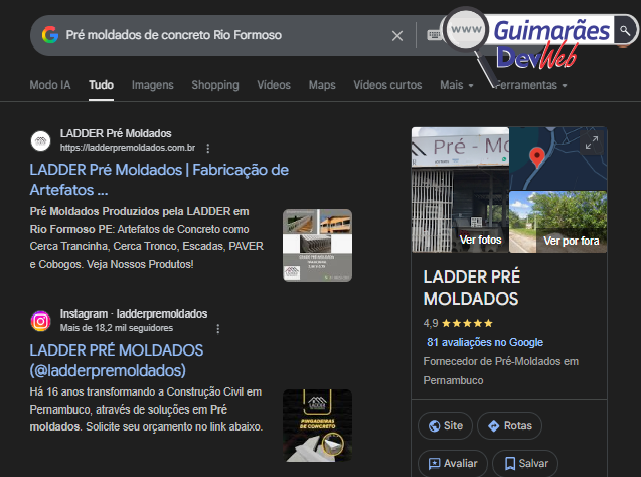Open the thumbnail of the LADDER website result

pos(317,245)
